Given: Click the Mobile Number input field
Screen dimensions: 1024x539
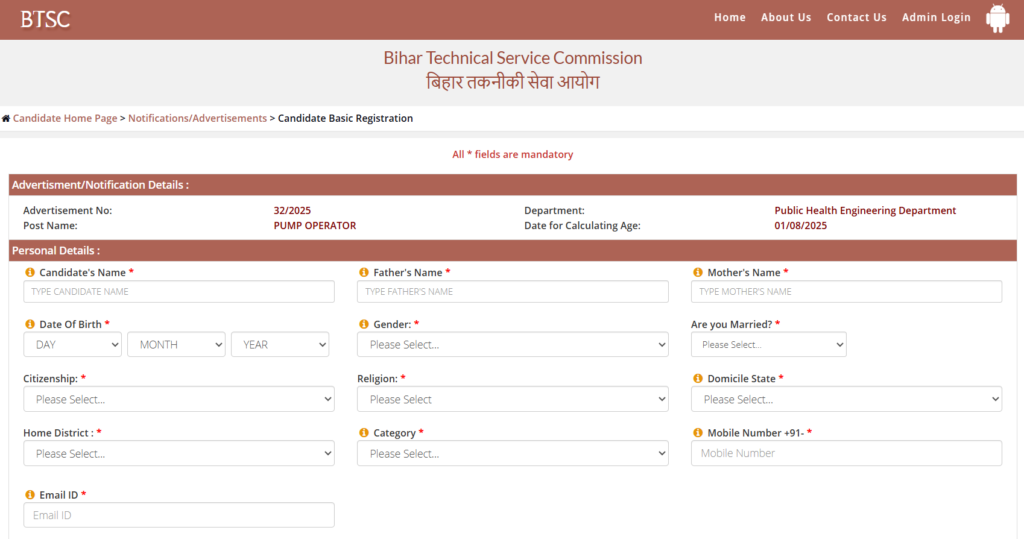Looking at the screenshot, I should click(x=846, y=453).
